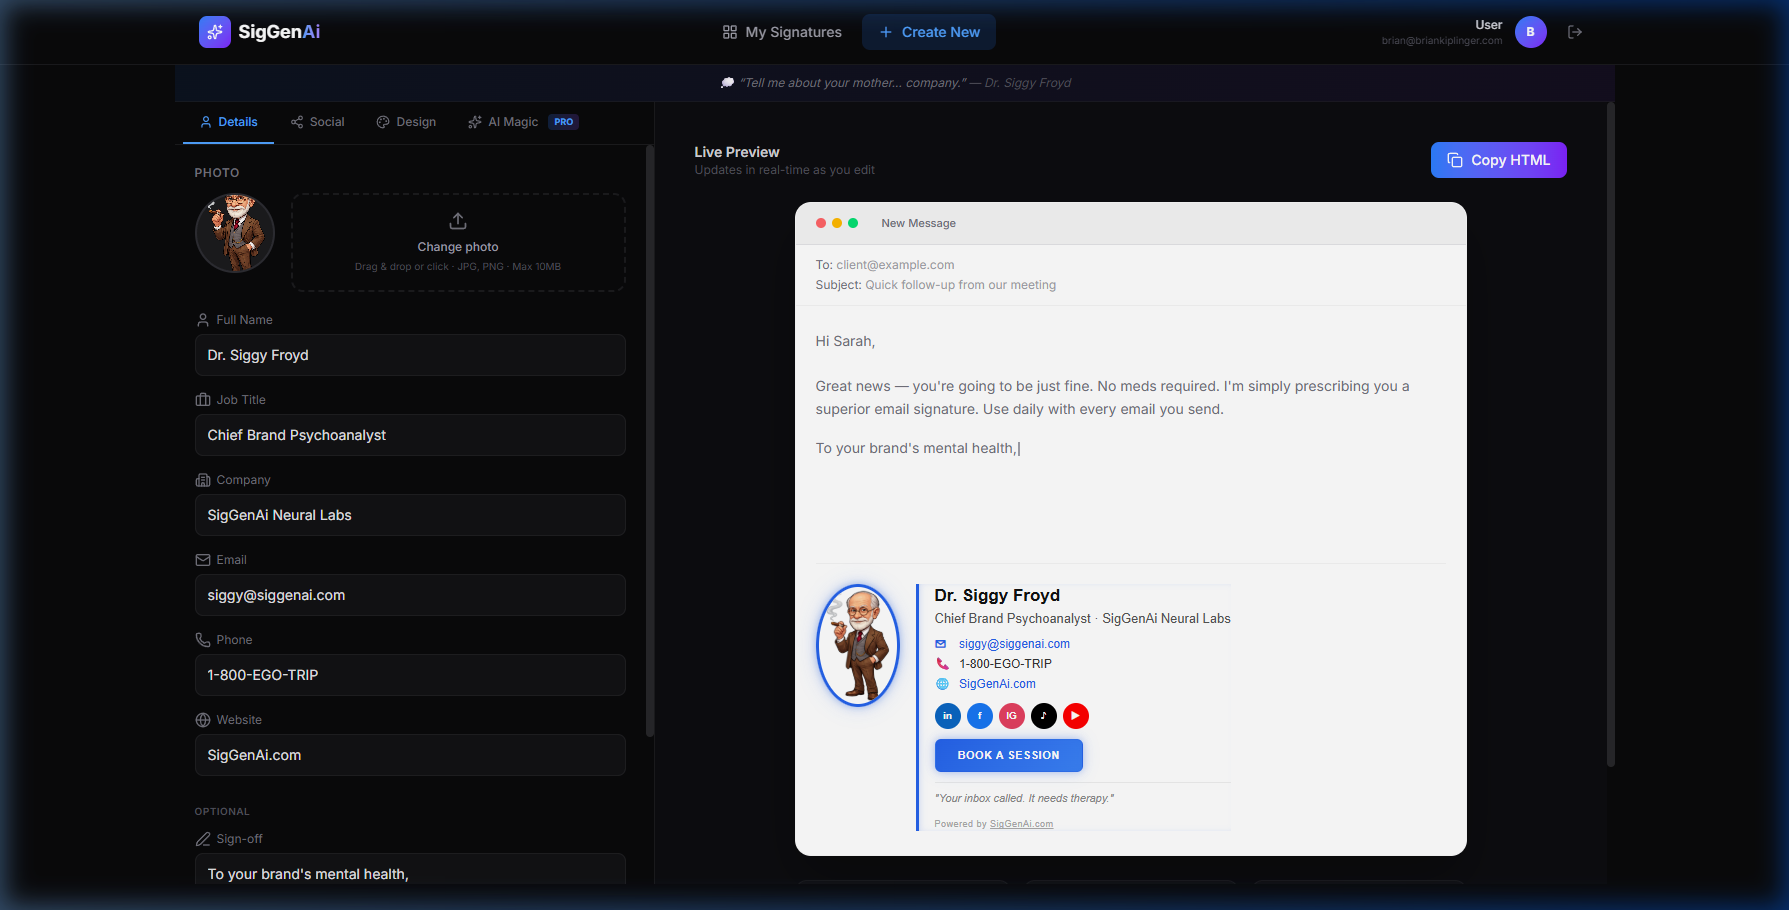Click the upload icon in the photo area
This screenshot has height=910, width=1789.
[457, 220]
